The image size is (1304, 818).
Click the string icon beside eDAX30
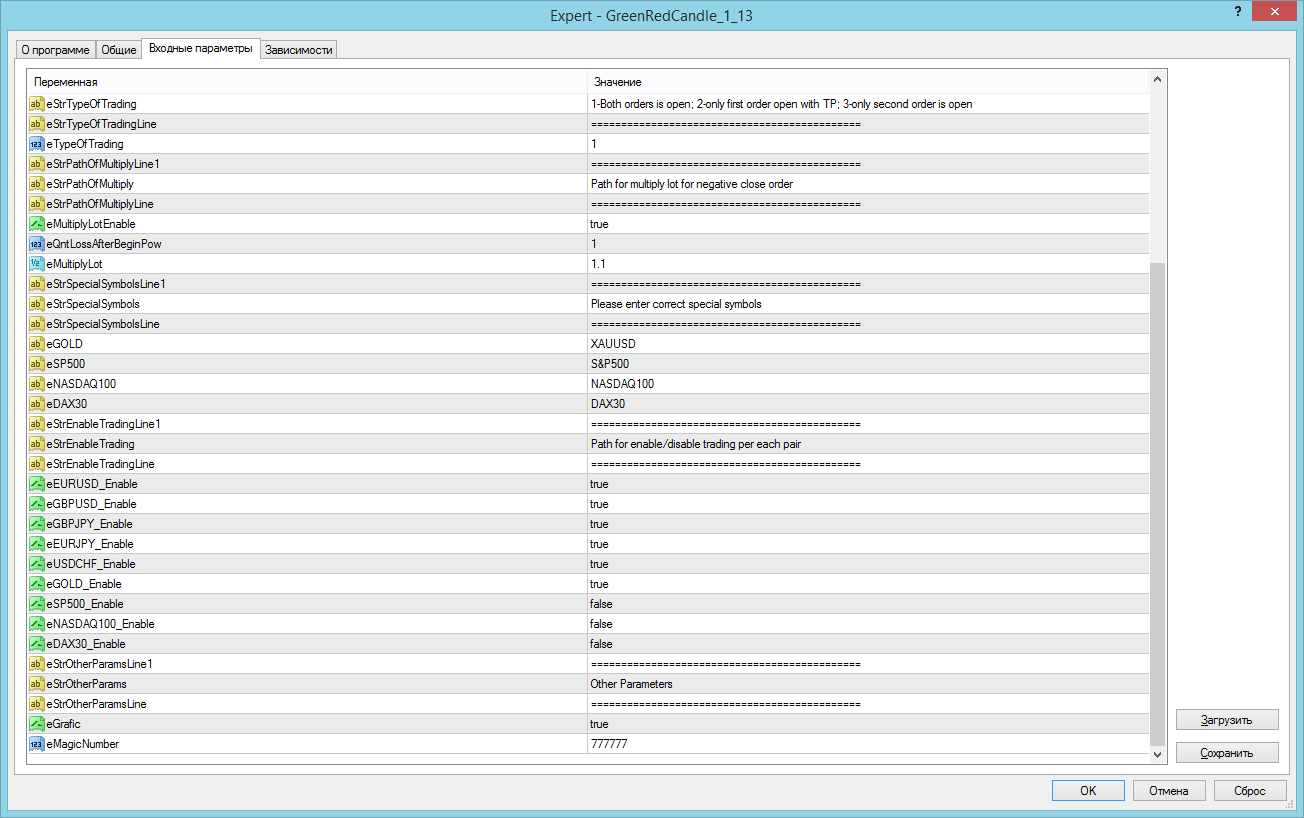click(x=37, y=404)
